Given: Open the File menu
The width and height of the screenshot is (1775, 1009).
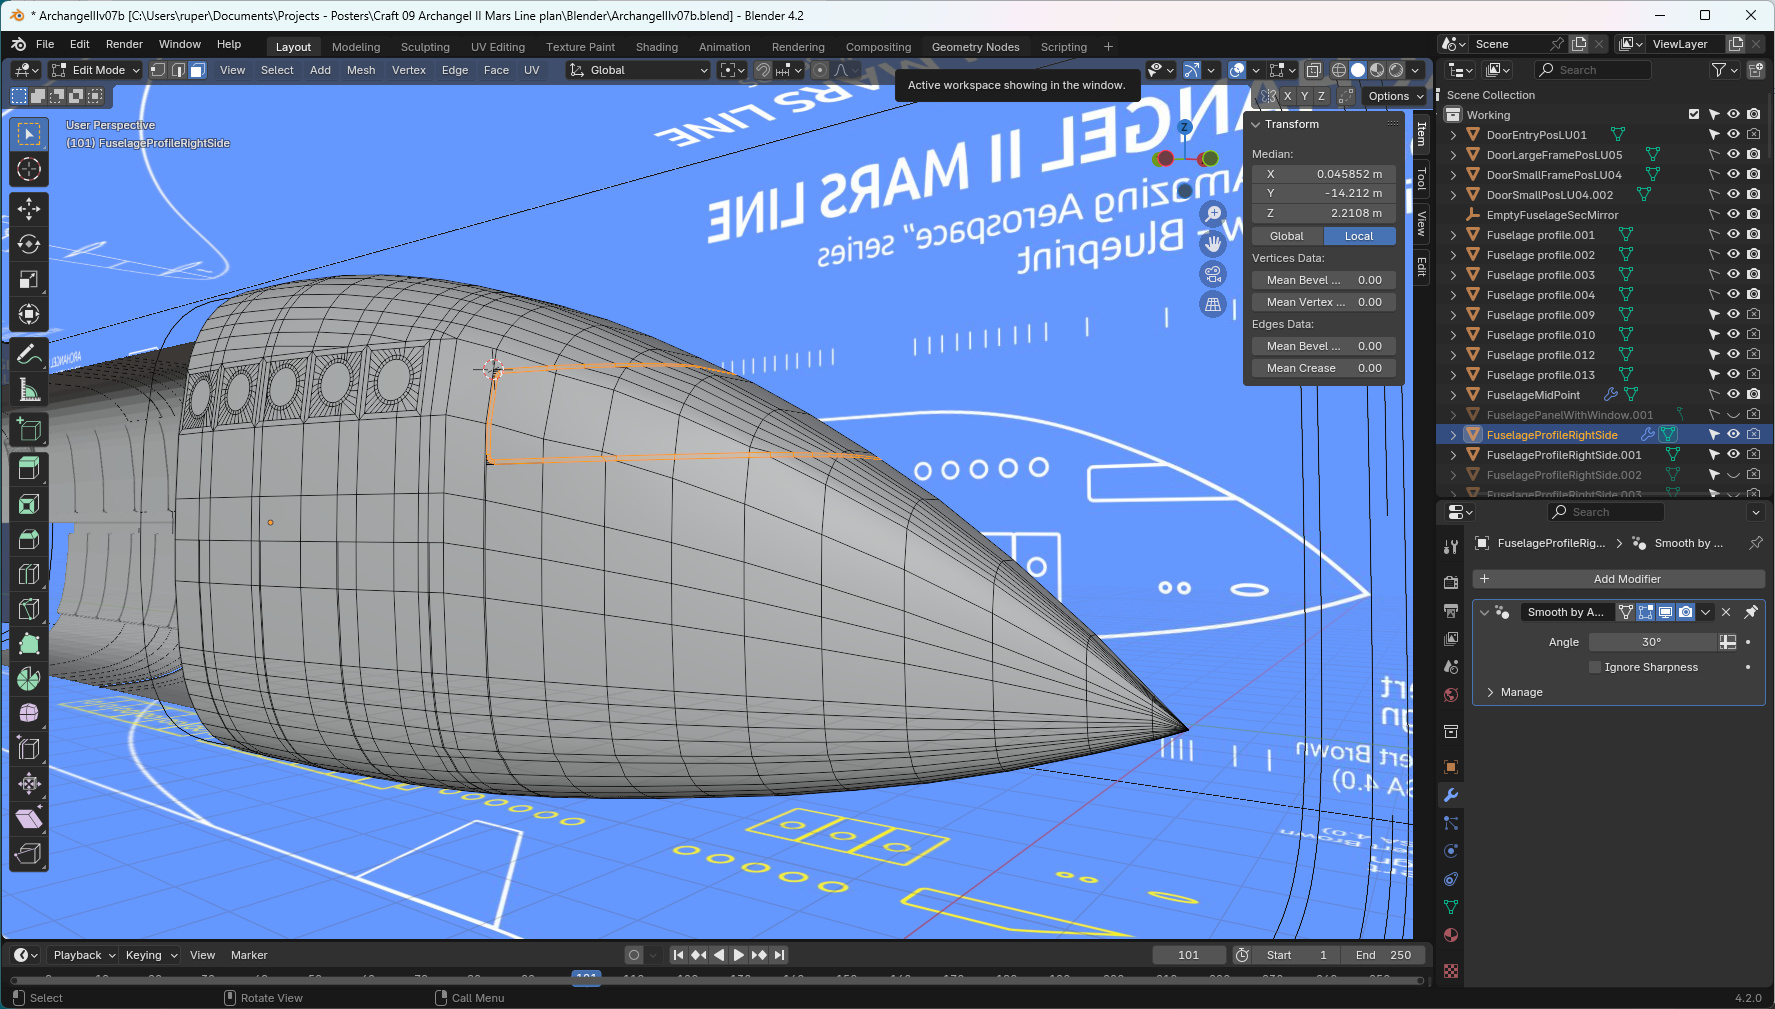Looking at the screenshot, I should pyautogui.click(x=45, y=44).
